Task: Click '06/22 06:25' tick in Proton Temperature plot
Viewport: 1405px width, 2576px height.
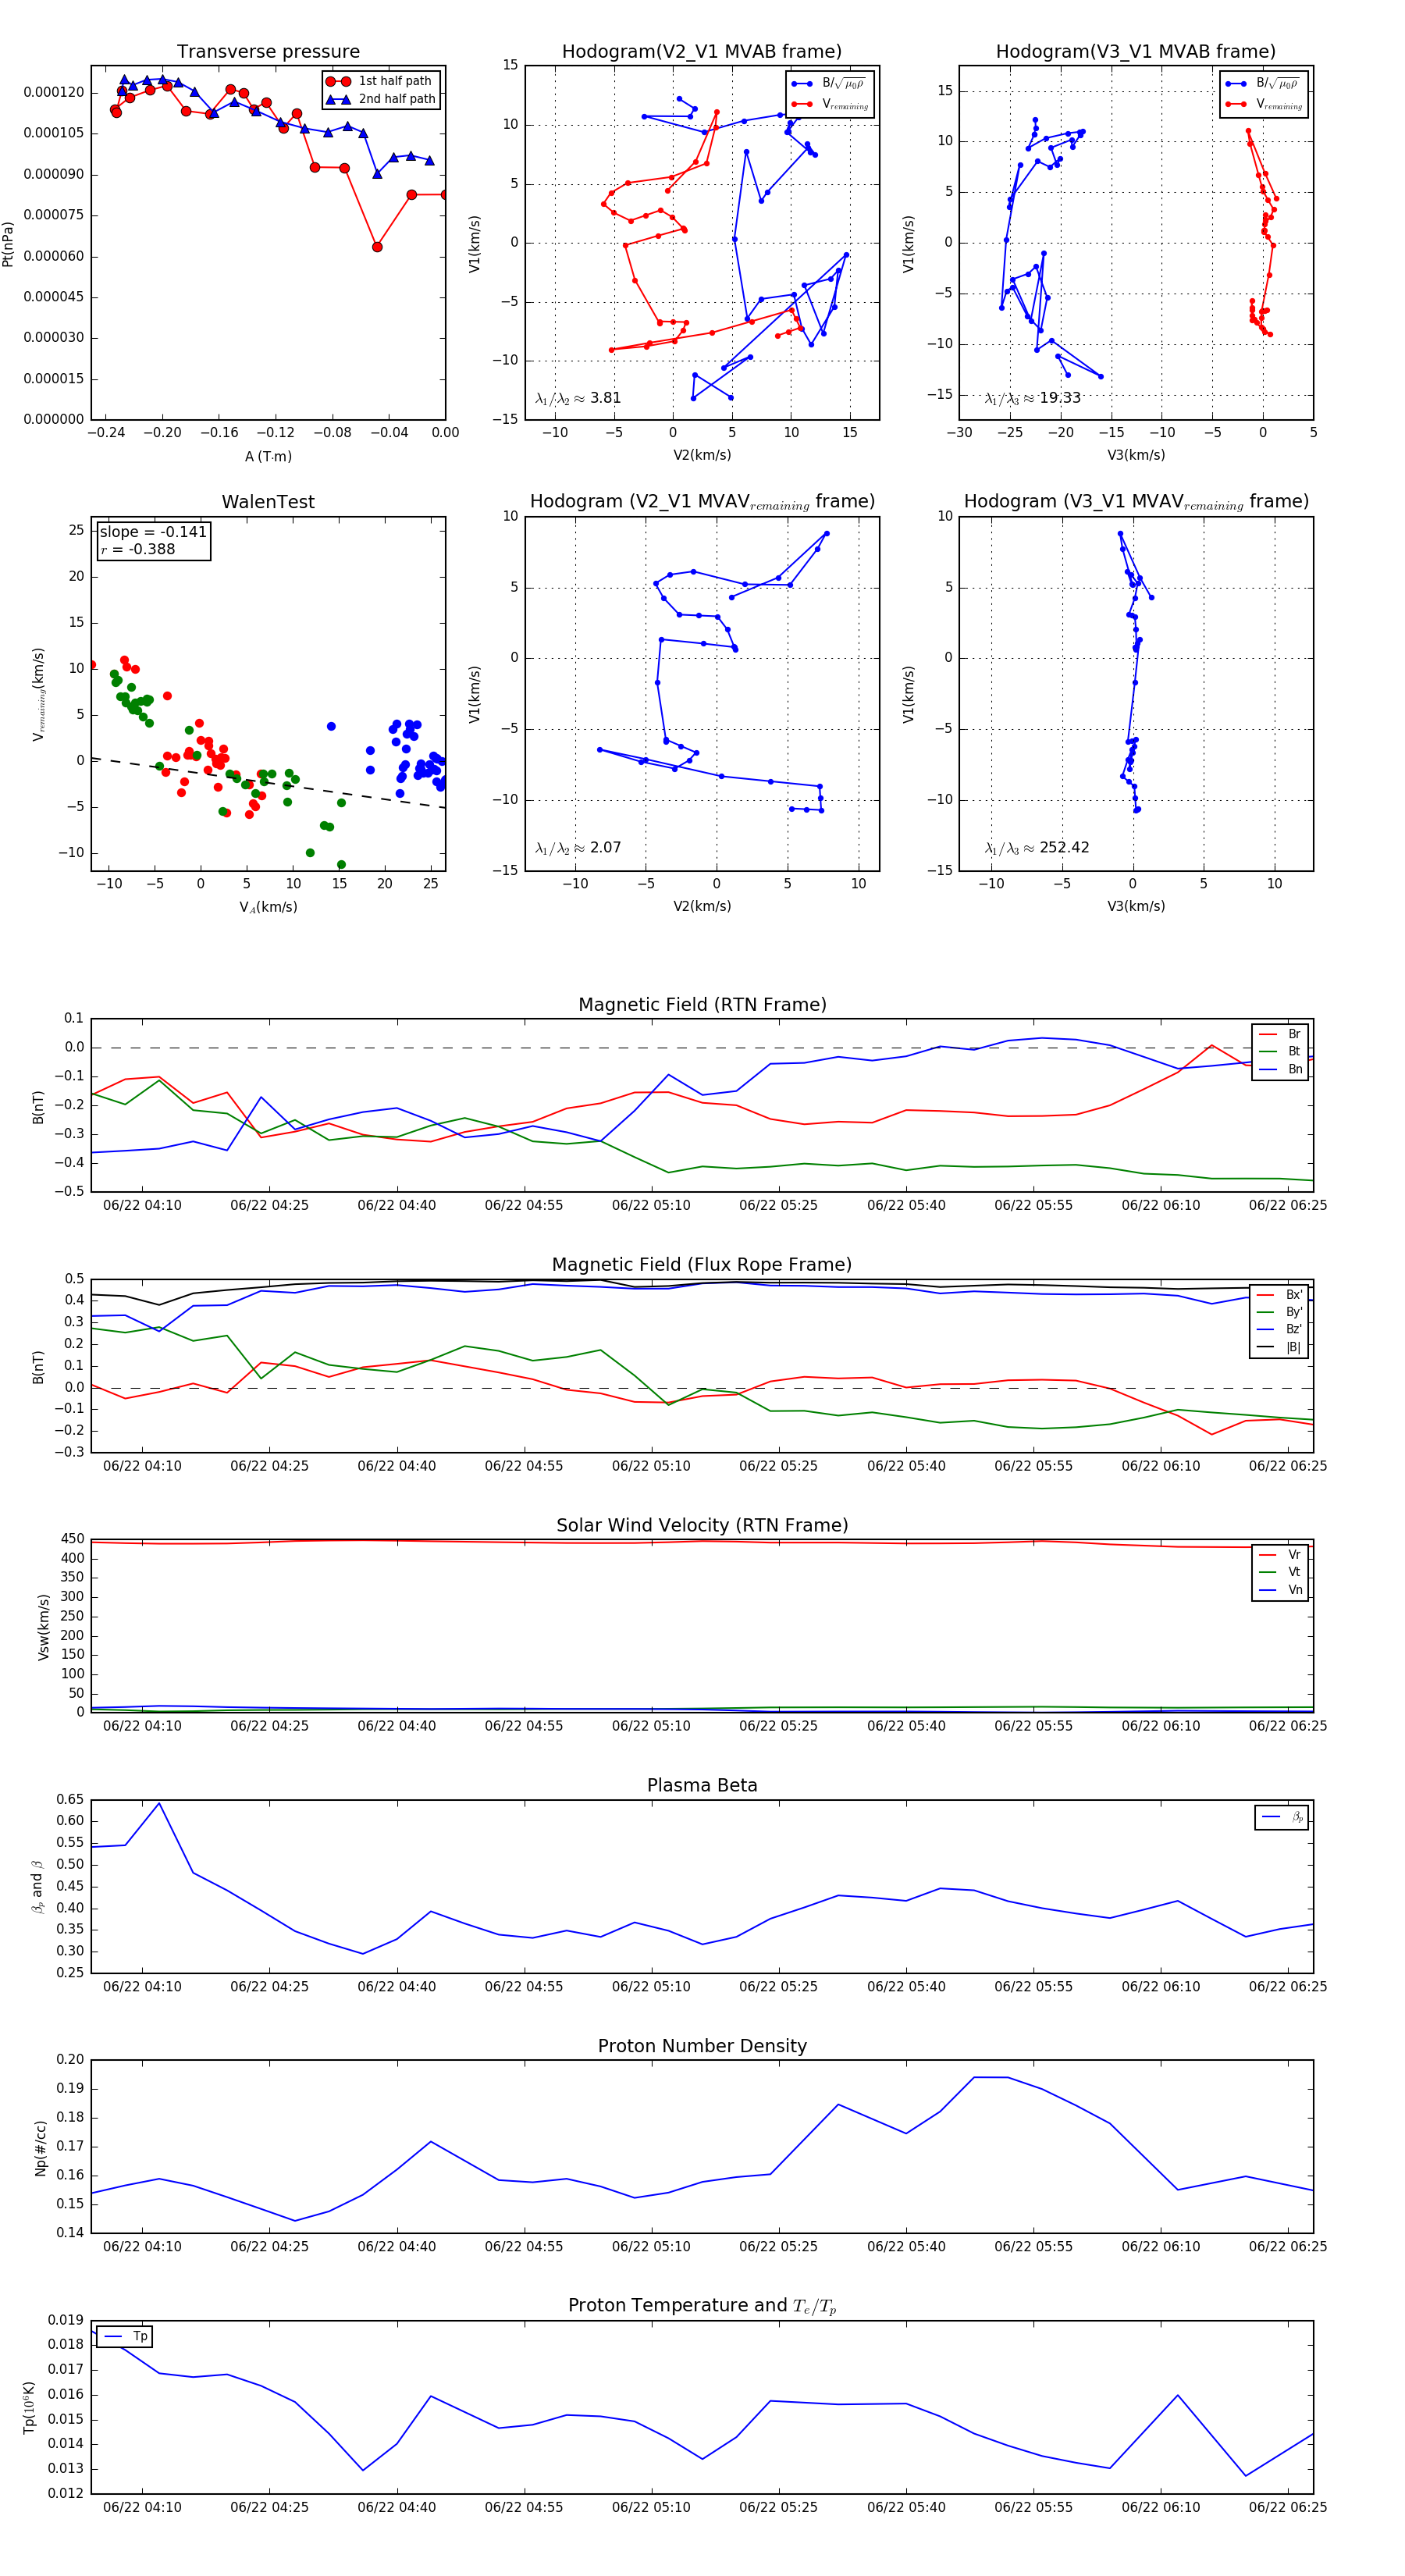Action: (x=1288, y=2507)
